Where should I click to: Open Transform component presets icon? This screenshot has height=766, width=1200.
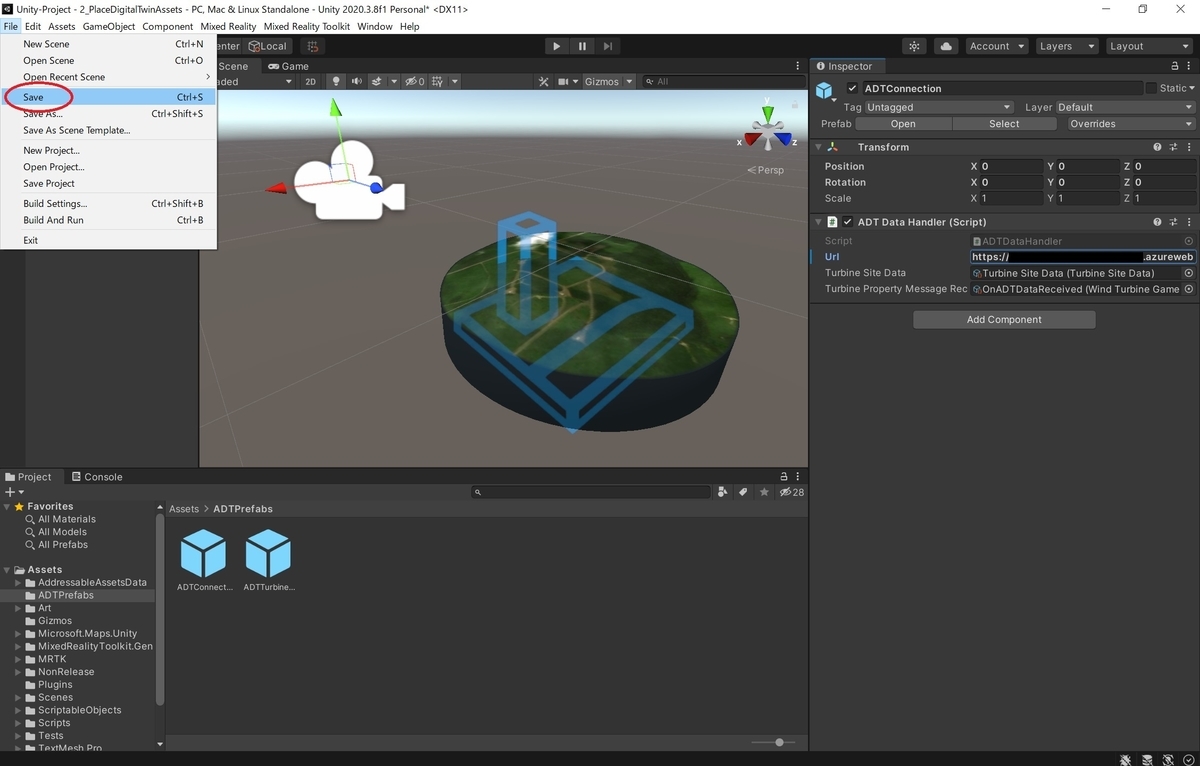(x=1173, y=147)
